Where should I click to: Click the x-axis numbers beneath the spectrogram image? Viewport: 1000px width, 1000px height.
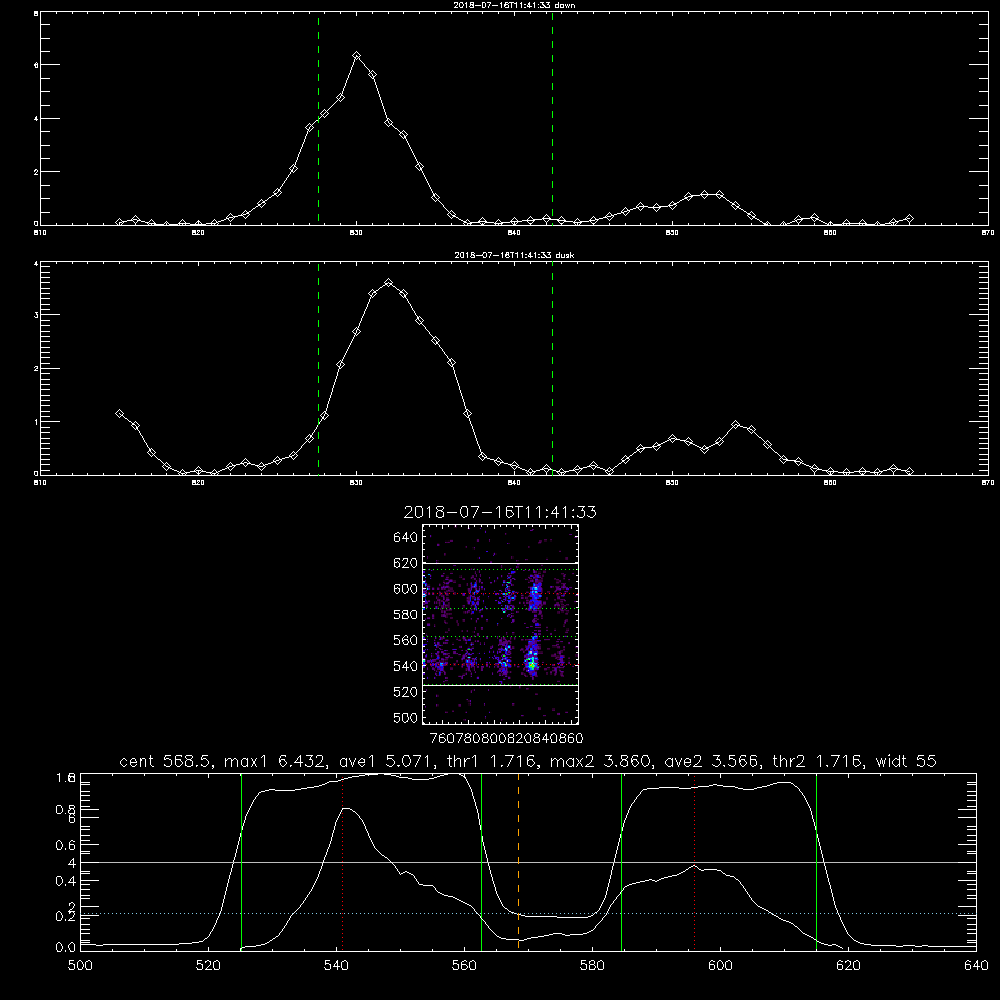[x=506, y=738]
